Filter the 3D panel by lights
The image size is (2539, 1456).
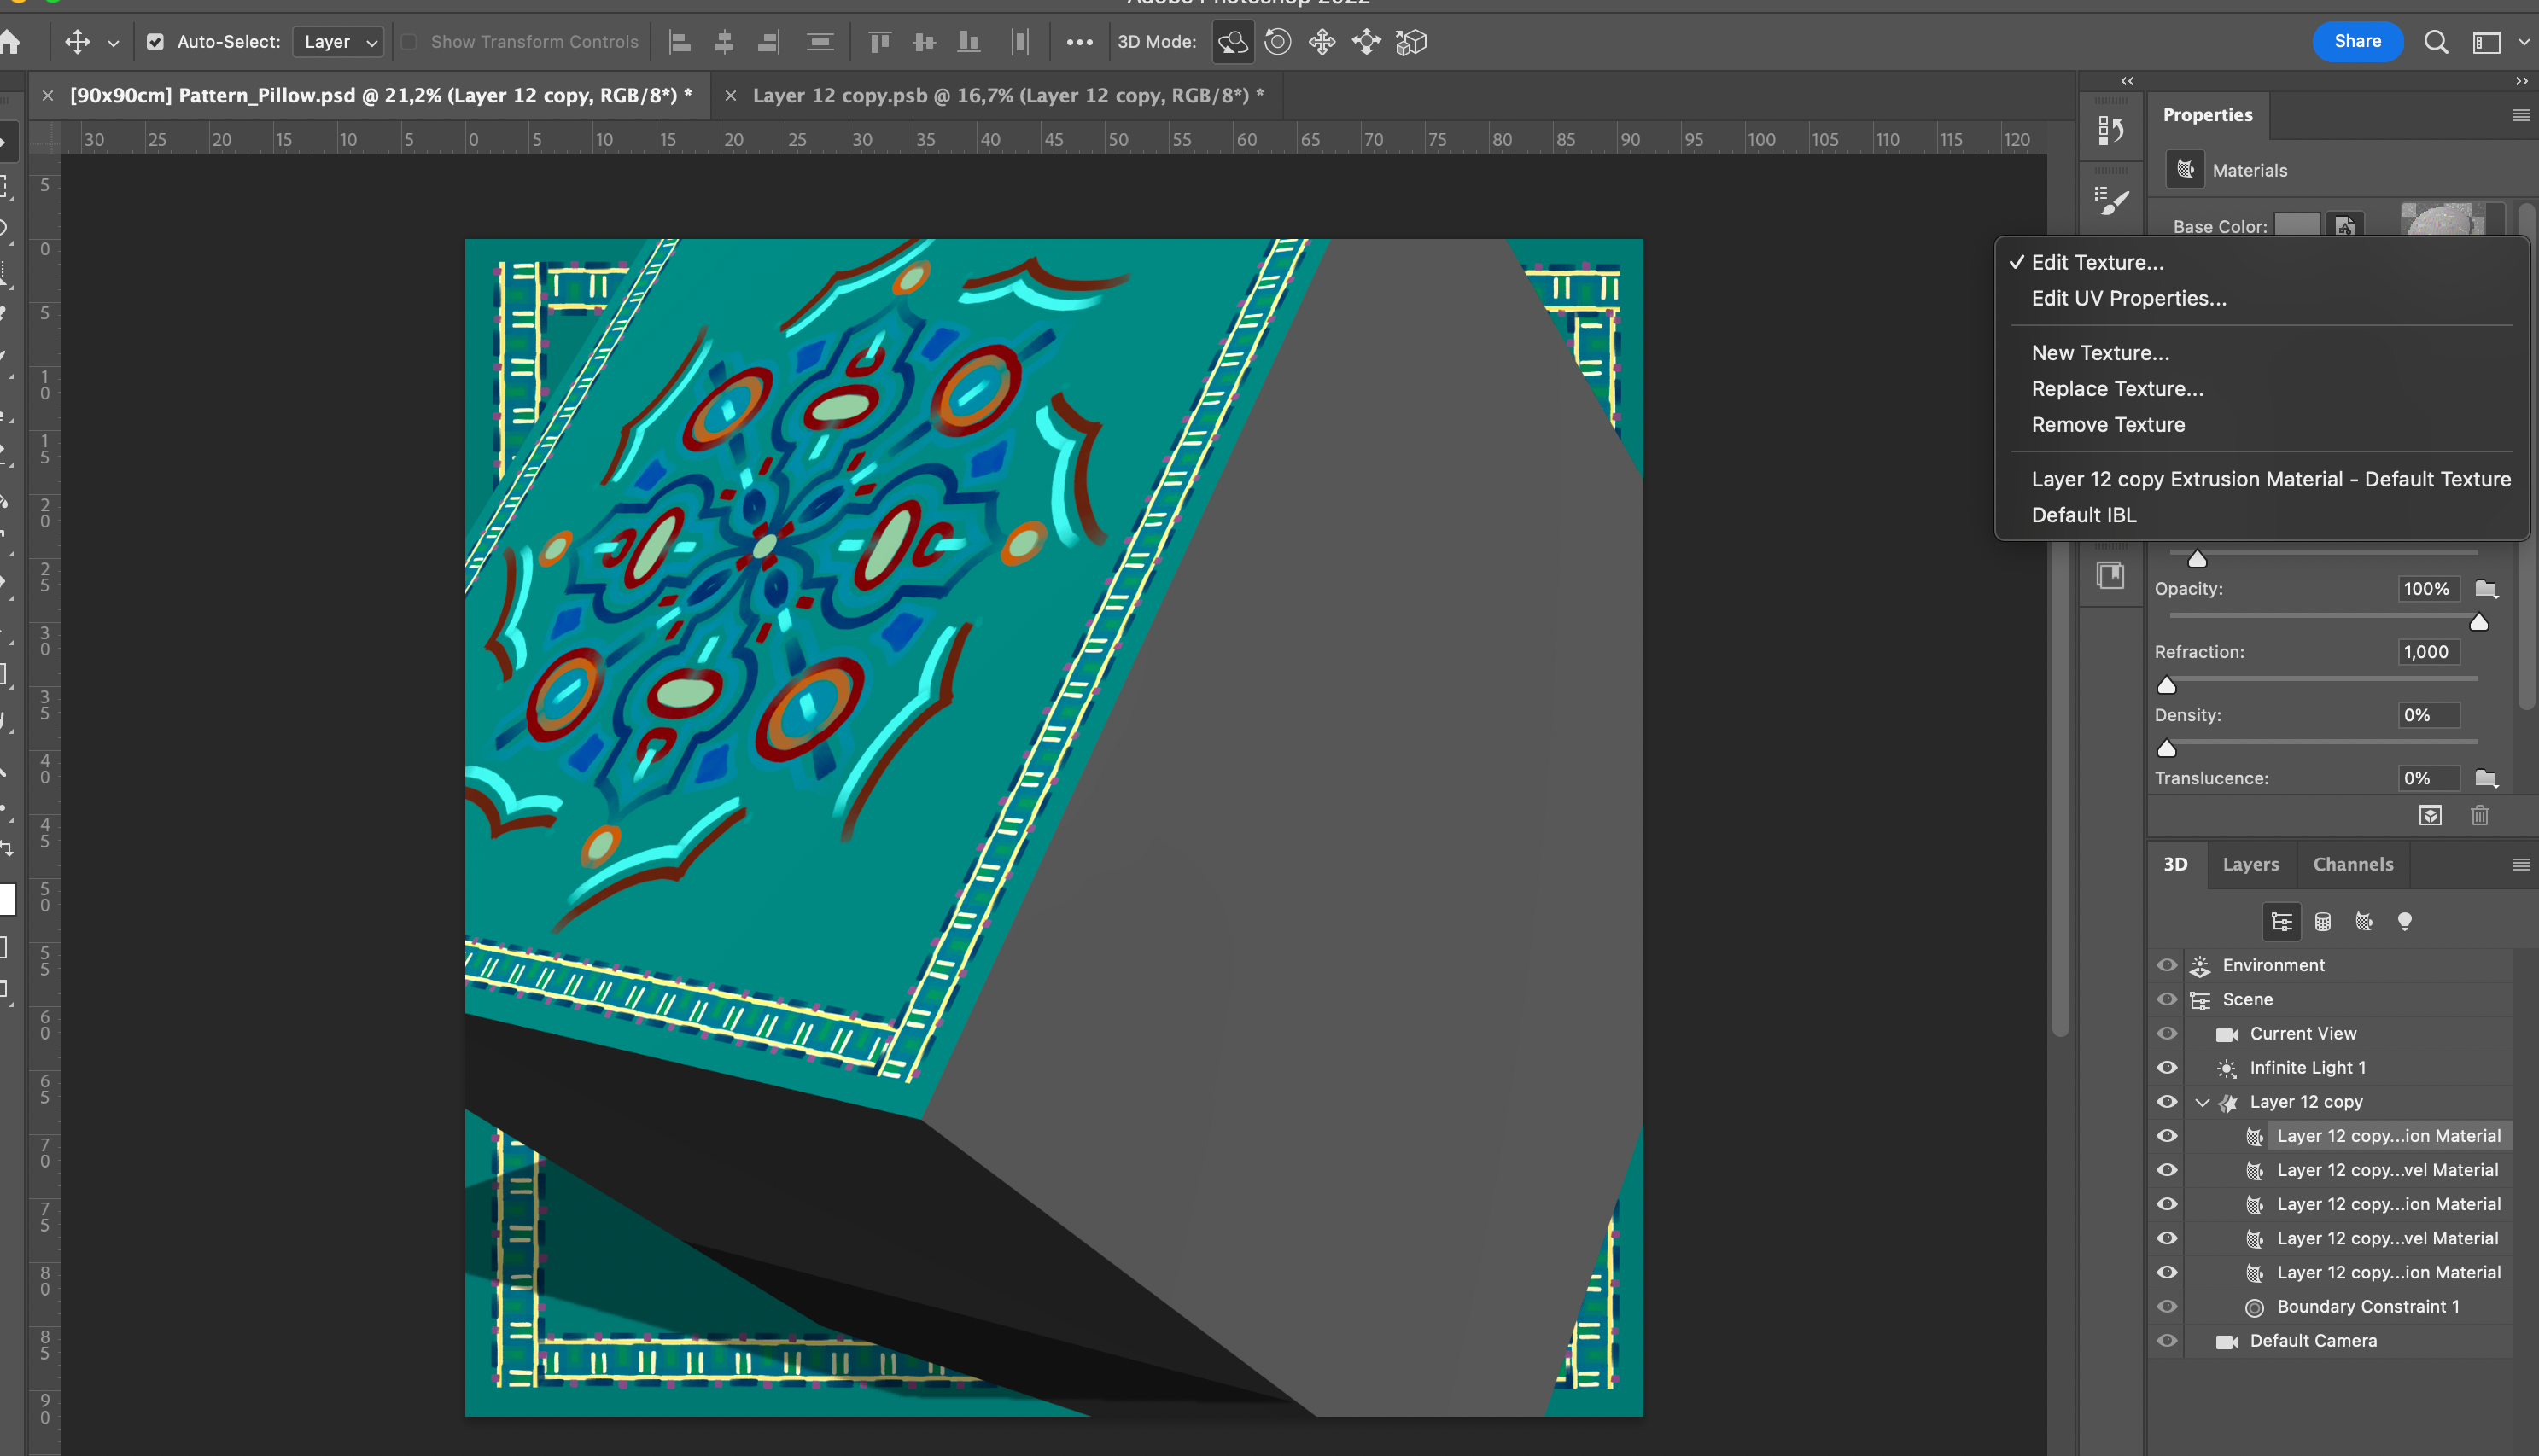2406,921
